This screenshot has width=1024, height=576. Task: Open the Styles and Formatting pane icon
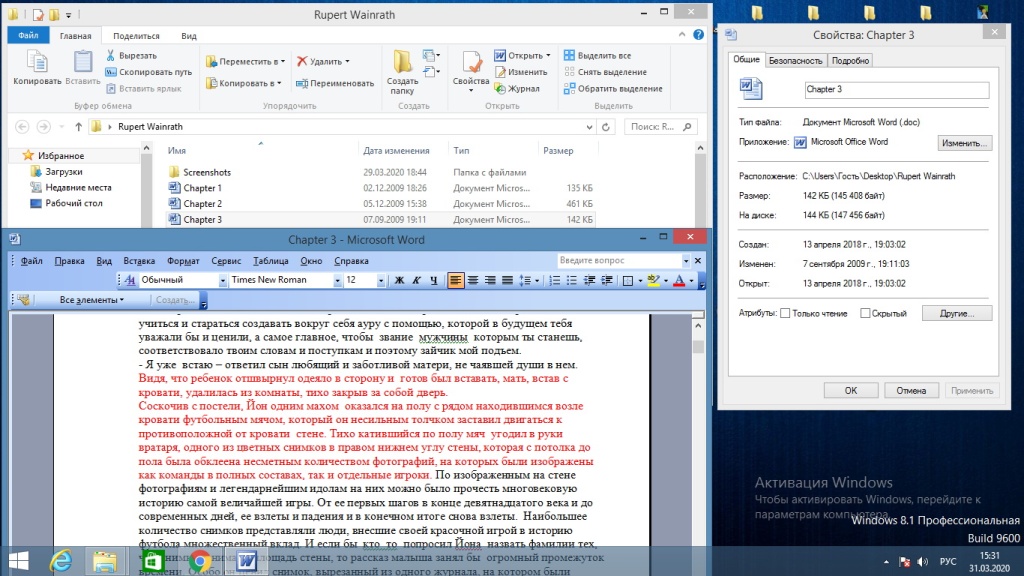130,280
